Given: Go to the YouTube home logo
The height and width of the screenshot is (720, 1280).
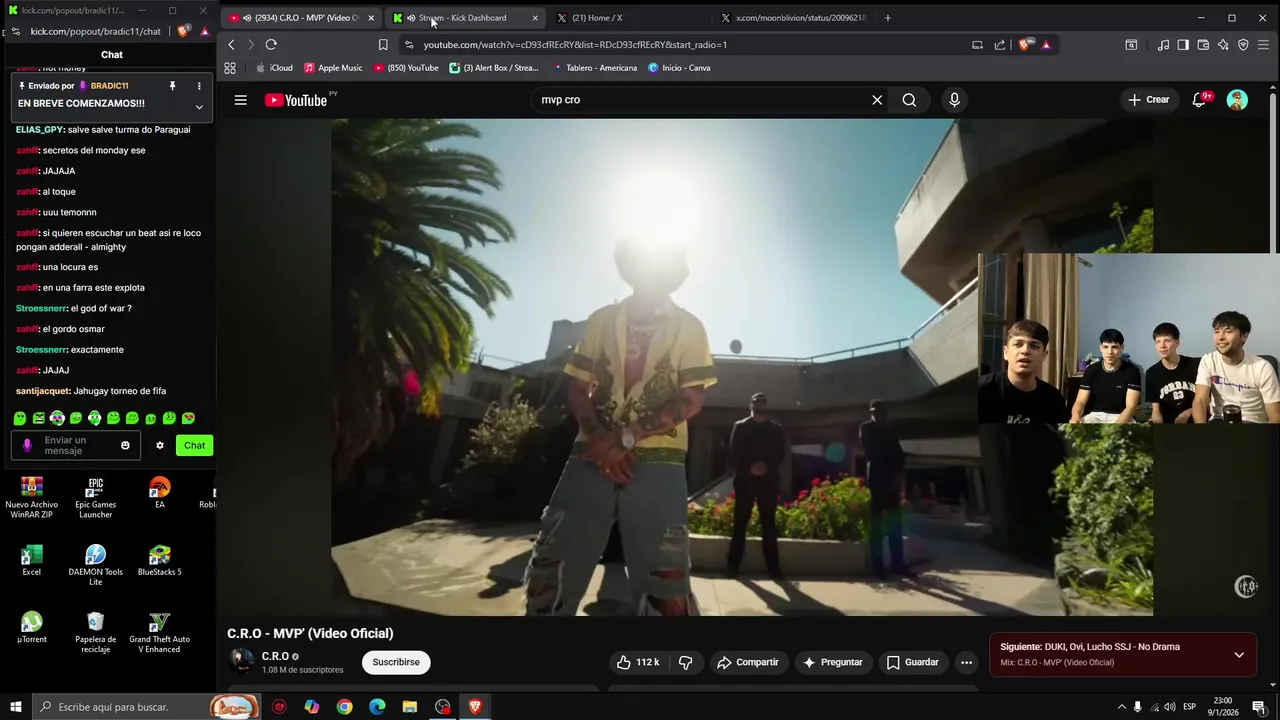Looking at the screenshot, I should [296, 100].
